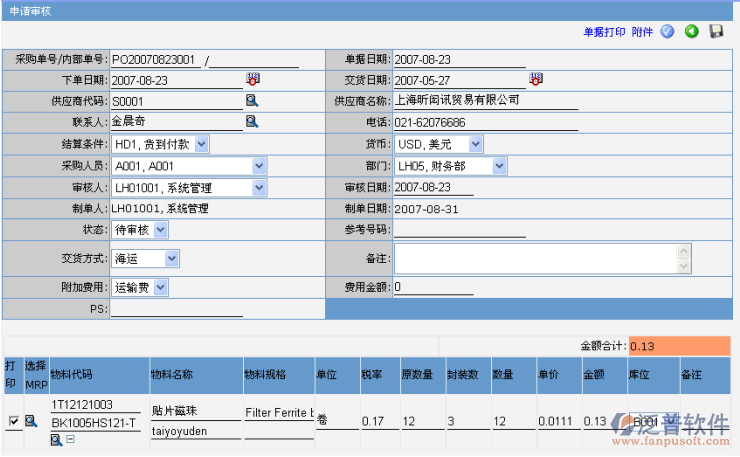Open the 结算条件 dropdown
This screenshot has width=740, height=457.
[201, 144]
